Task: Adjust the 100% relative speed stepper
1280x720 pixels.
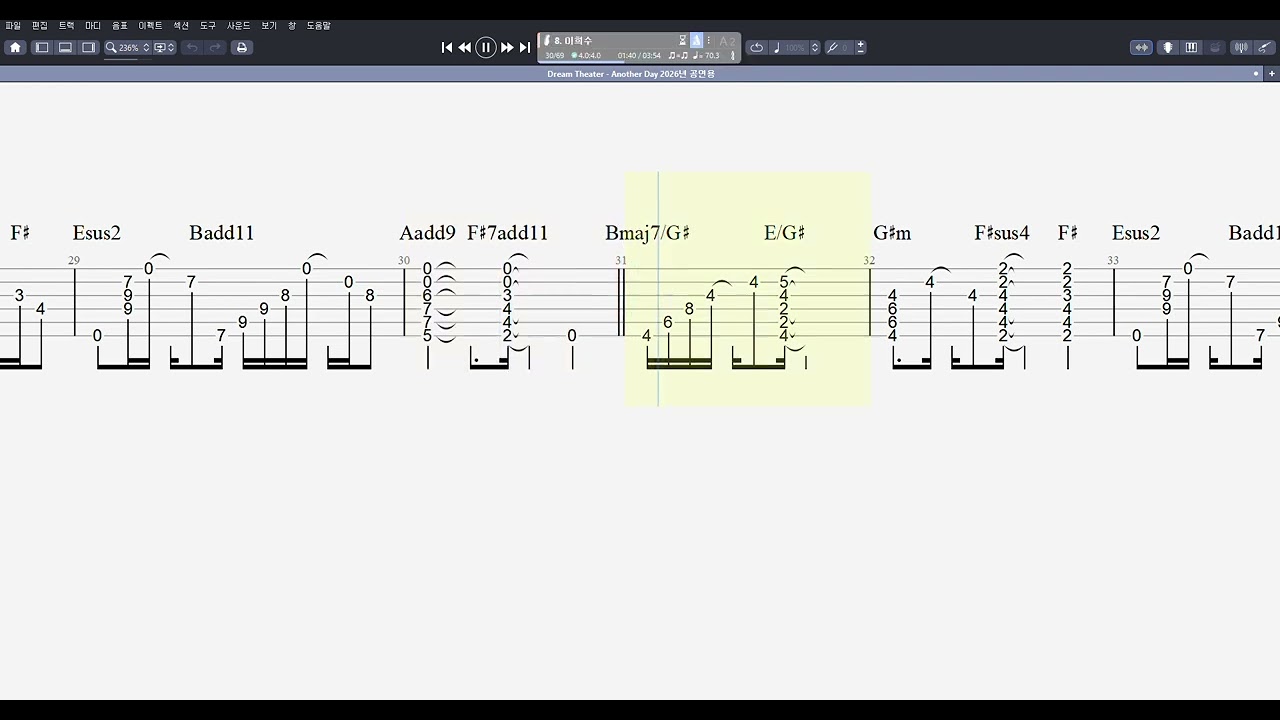Action: point(815,47)
